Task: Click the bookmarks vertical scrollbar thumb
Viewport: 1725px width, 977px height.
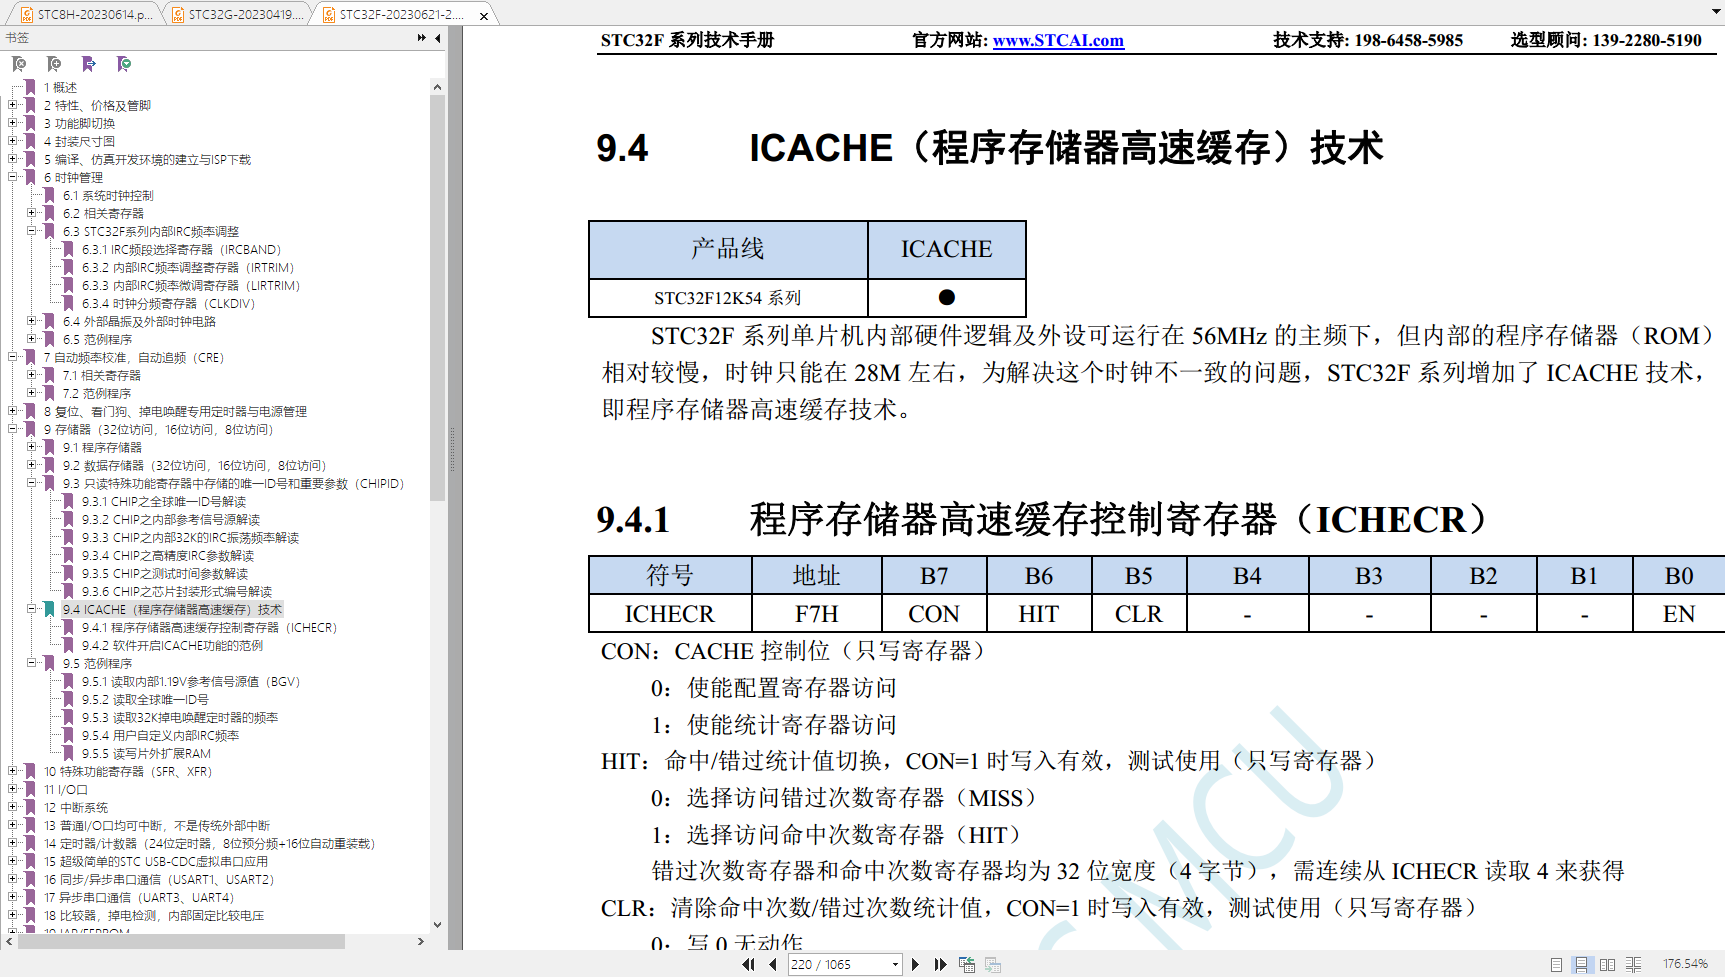Action: click(x=437, y=298)
